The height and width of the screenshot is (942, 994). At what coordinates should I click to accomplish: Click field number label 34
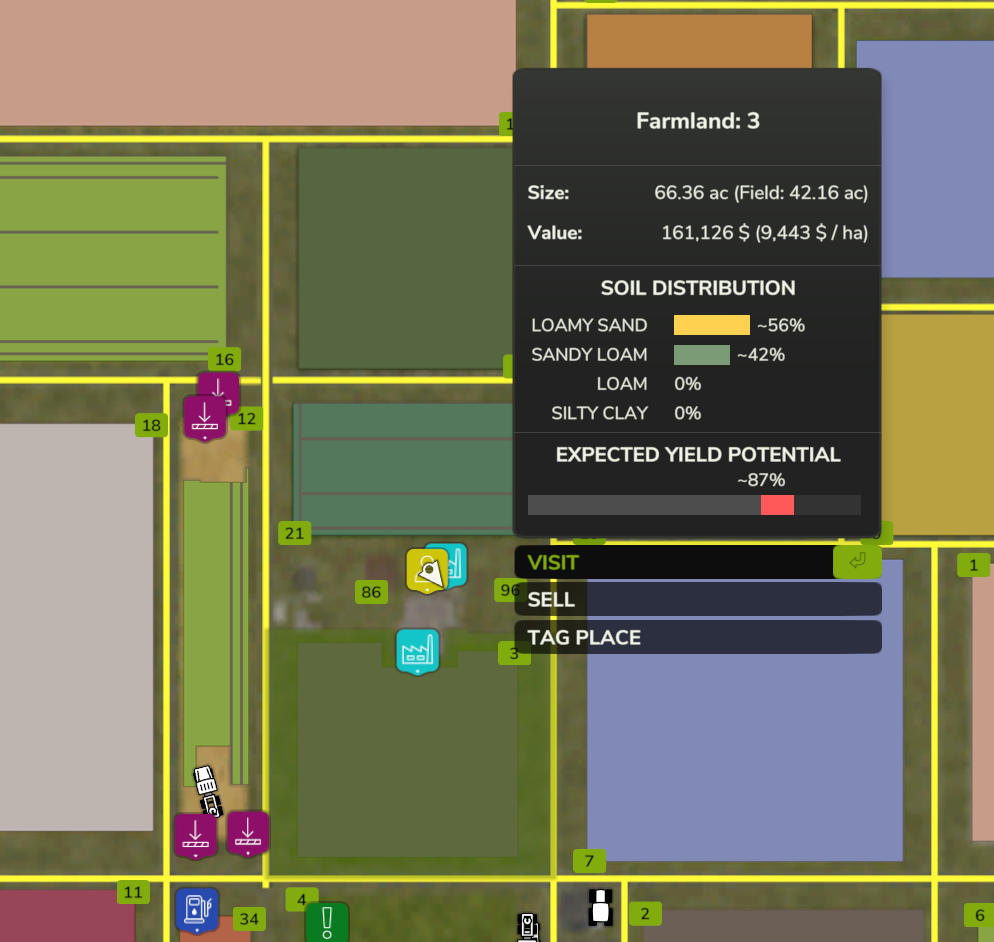coord(249,919)
